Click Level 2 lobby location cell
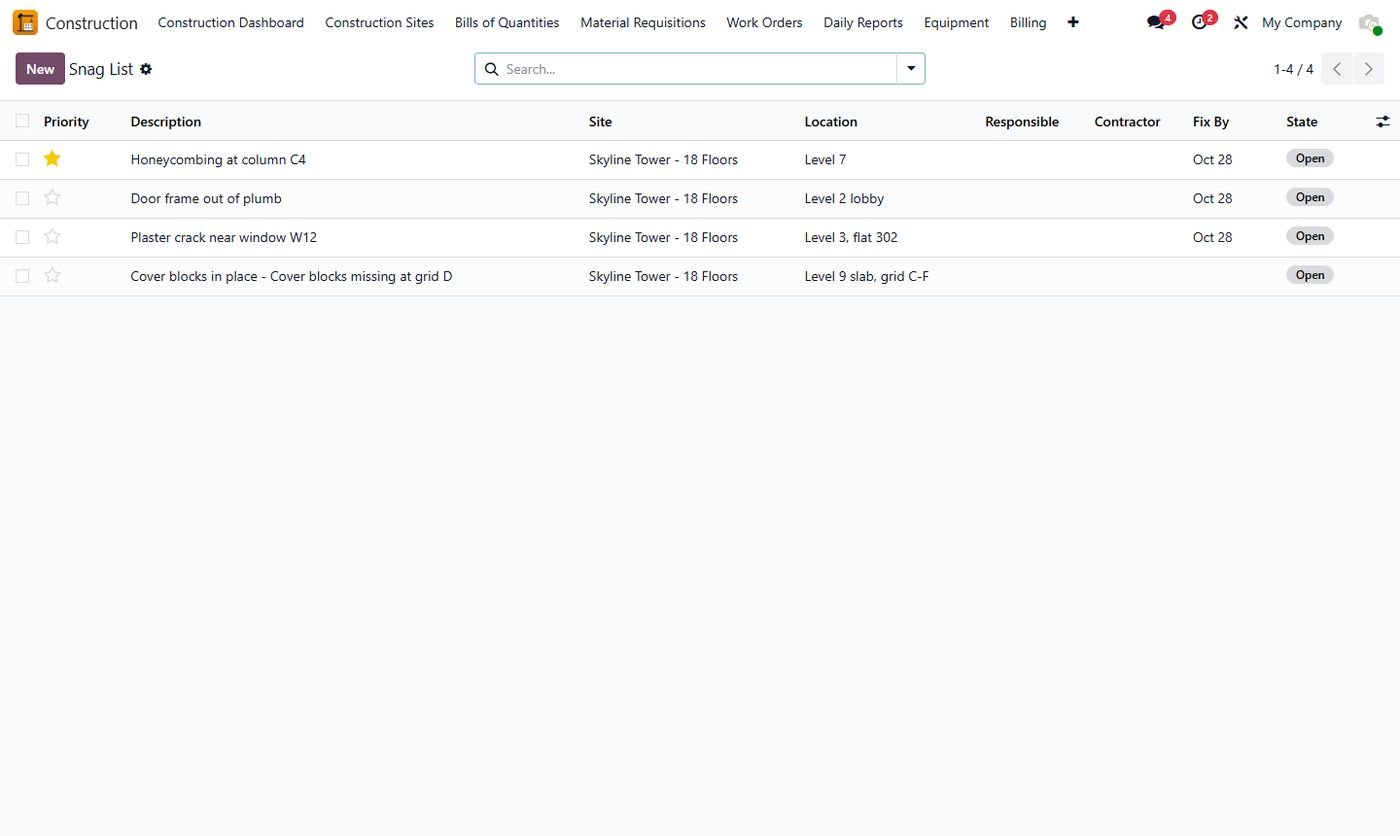1400x836 pixels. [x=844, y=198]
